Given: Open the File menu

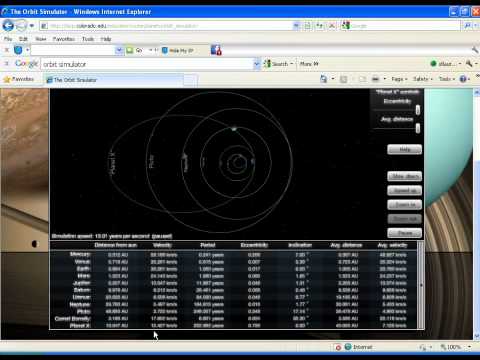Looking at the screenshot, I should coord(8,39).
